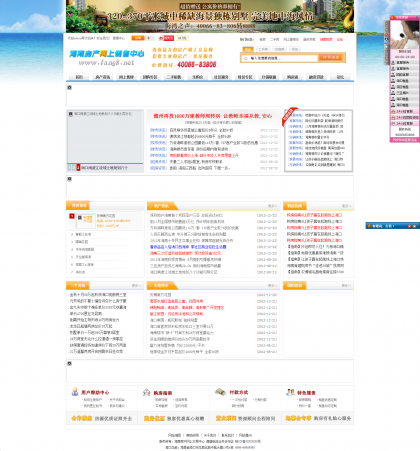Close the pink customer service chat widget

tap(418, 17)
